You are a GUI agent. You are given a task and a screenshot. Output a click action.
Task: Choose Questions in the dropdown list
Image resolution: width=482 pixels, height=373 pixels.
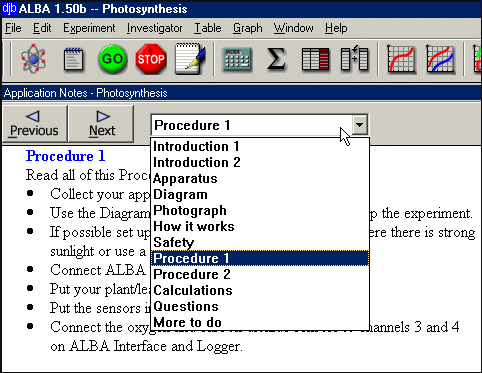260,306
